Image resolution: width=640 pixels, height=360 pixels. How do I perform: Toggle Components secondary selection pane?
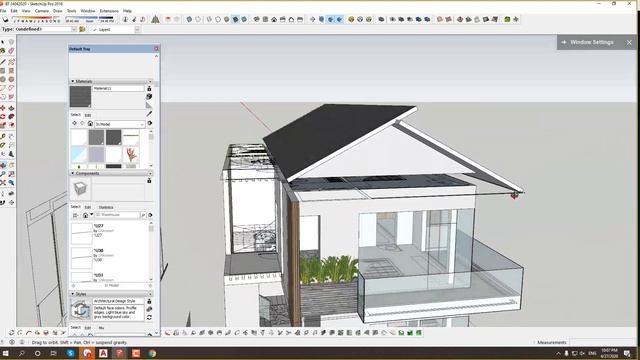[x=149, y=180]
